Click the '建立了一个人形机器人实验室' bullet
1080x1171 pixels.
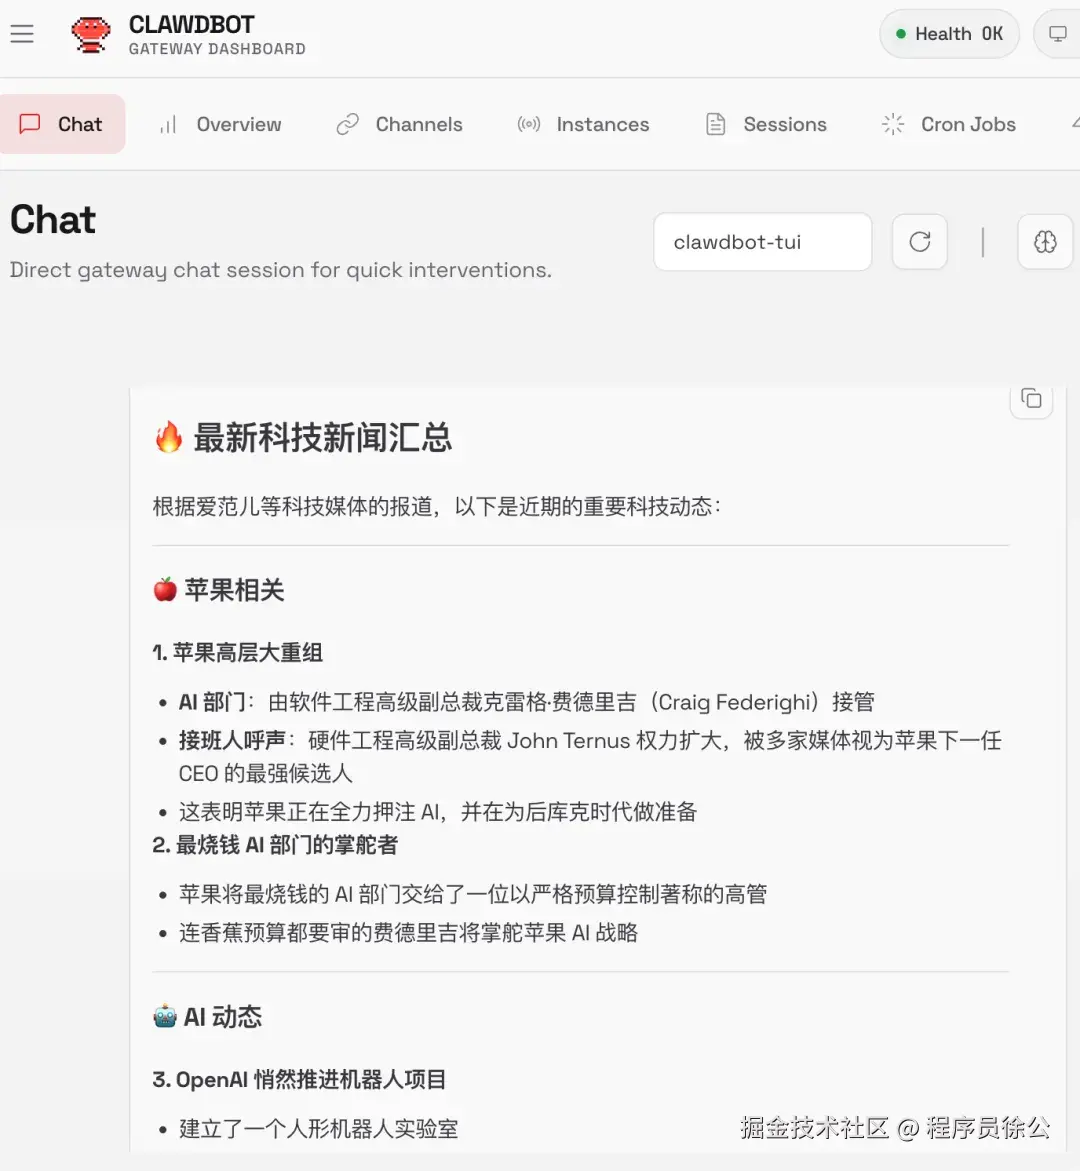319,1128
